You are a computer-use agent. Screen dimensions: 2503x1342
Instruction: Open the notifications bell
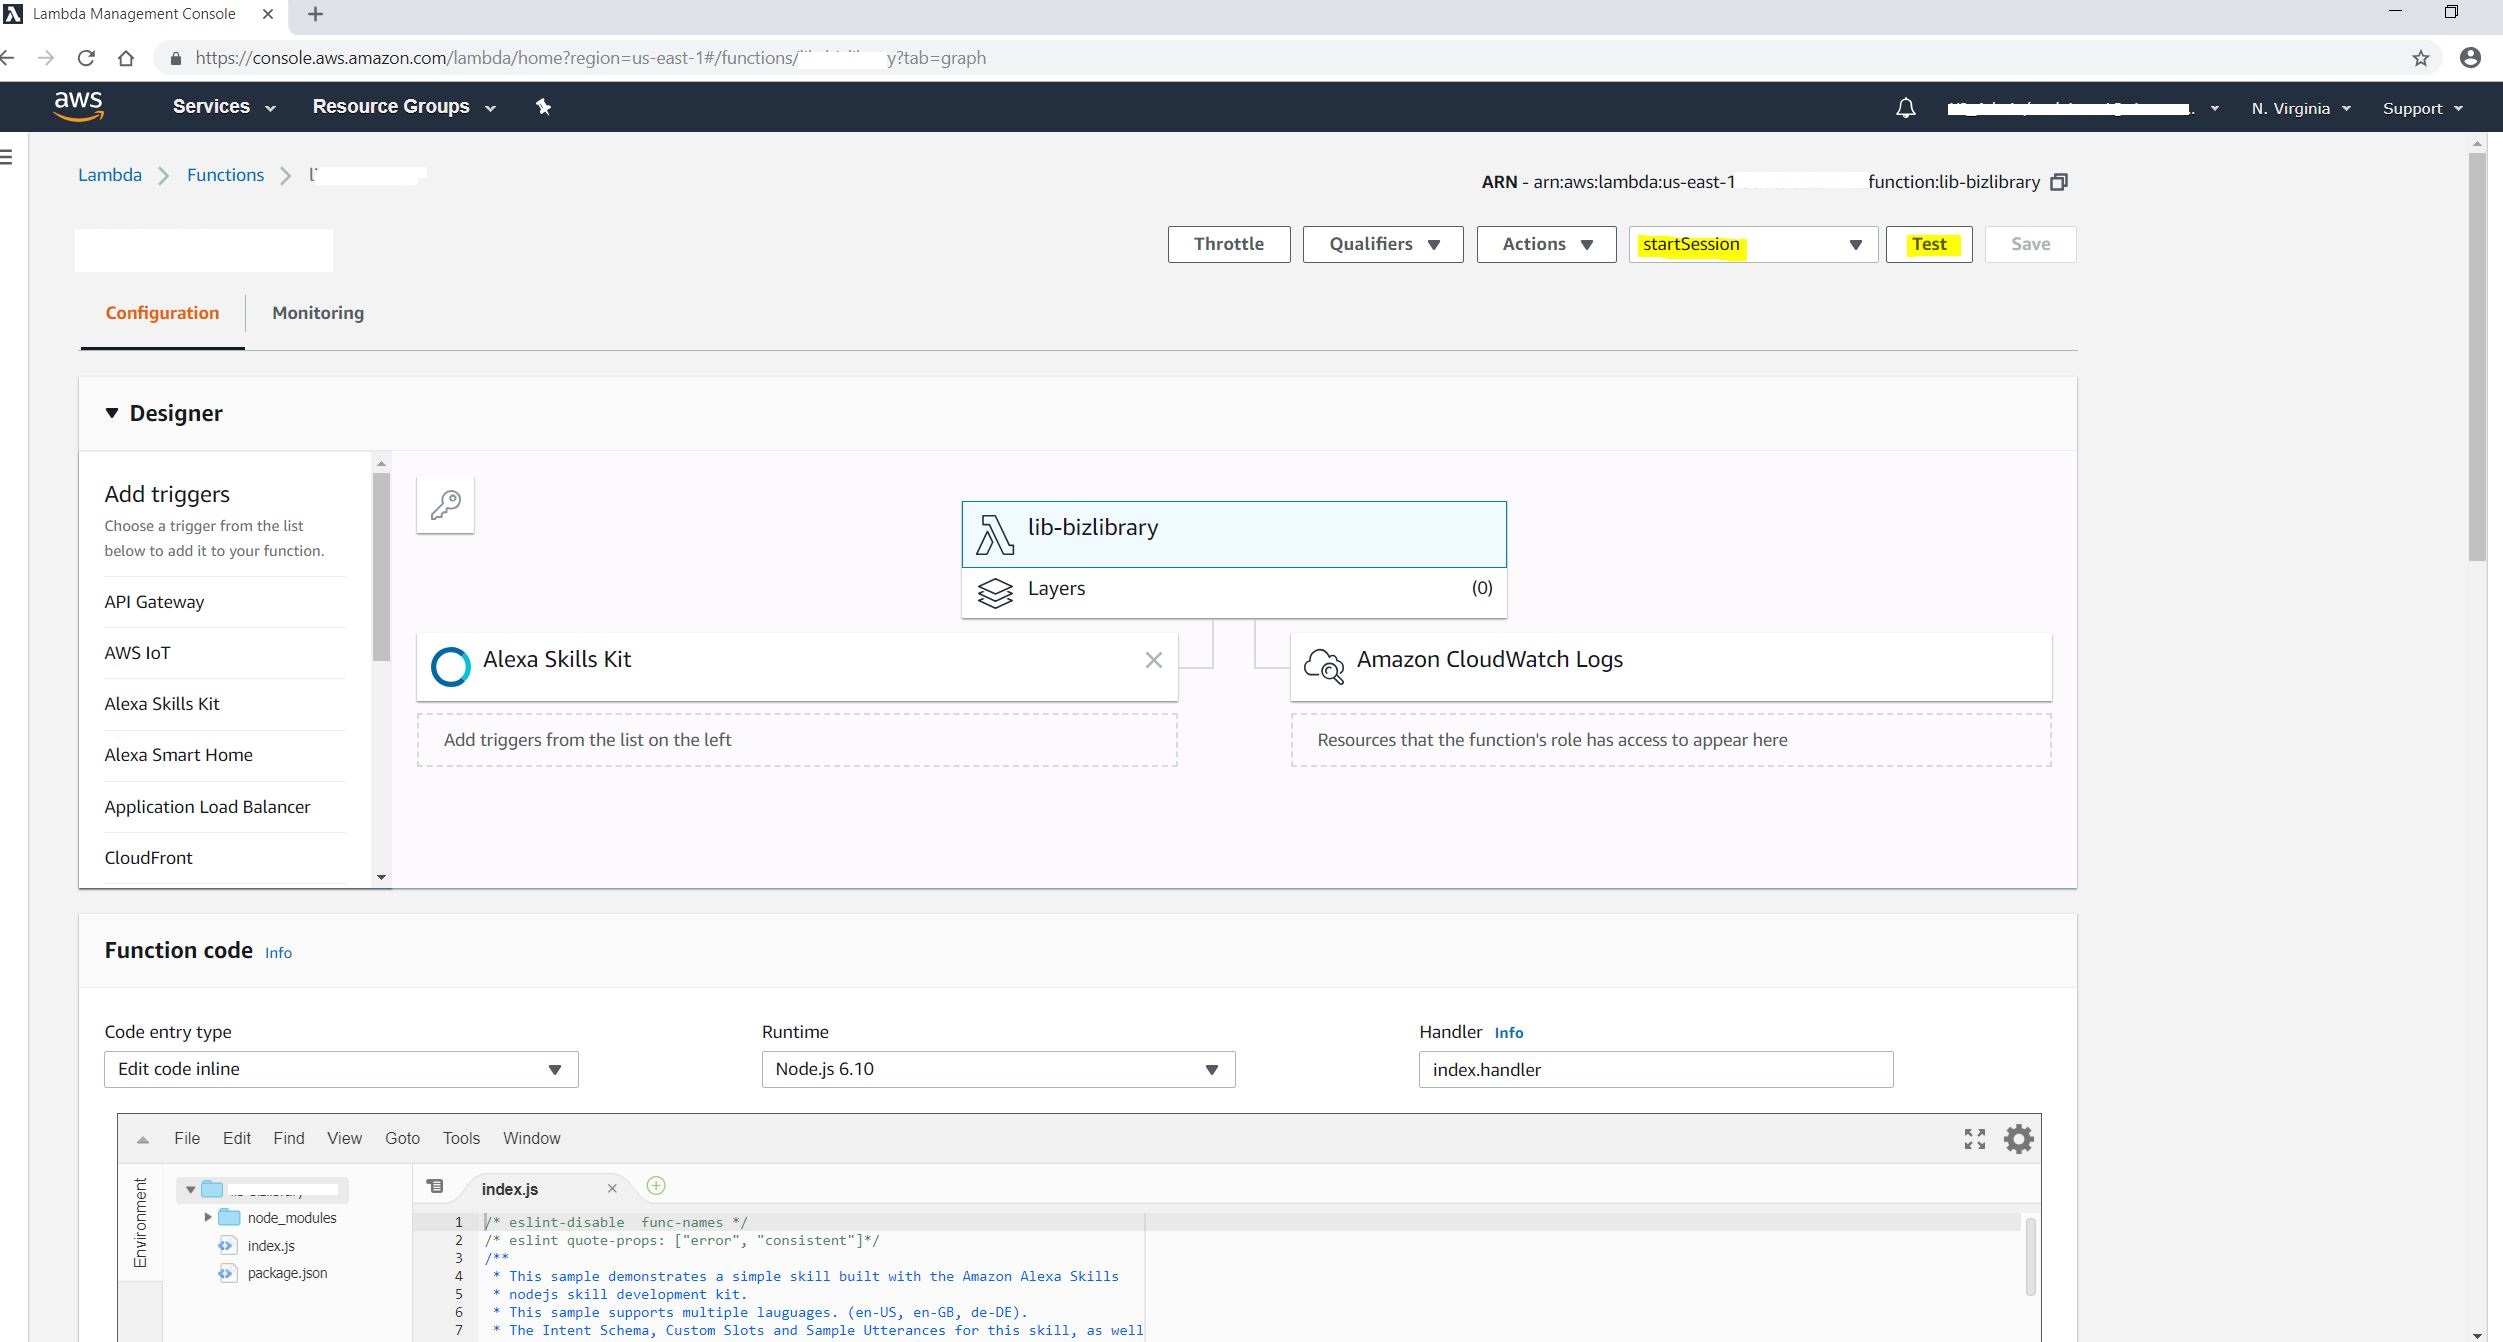click(x=1905, y=108)
